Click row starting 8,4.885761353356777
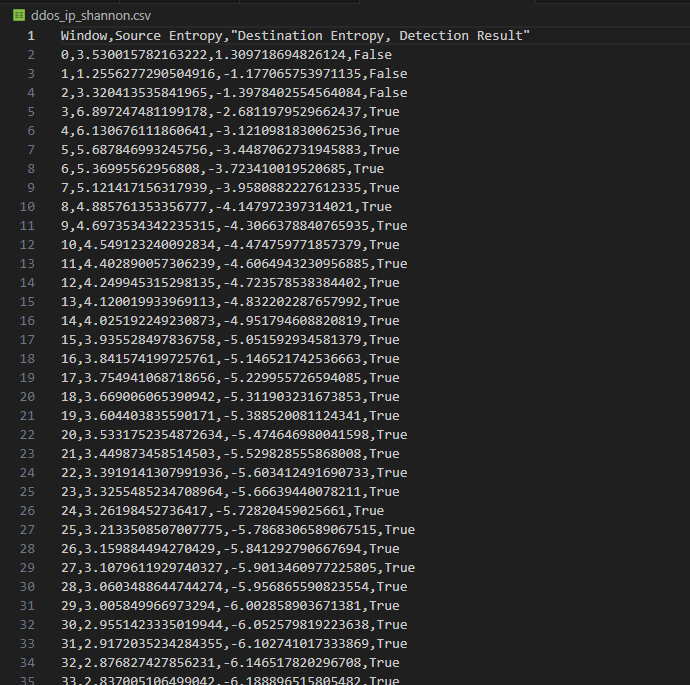The image size is (690, 685). pyautogui.click(x=226, y=206)
